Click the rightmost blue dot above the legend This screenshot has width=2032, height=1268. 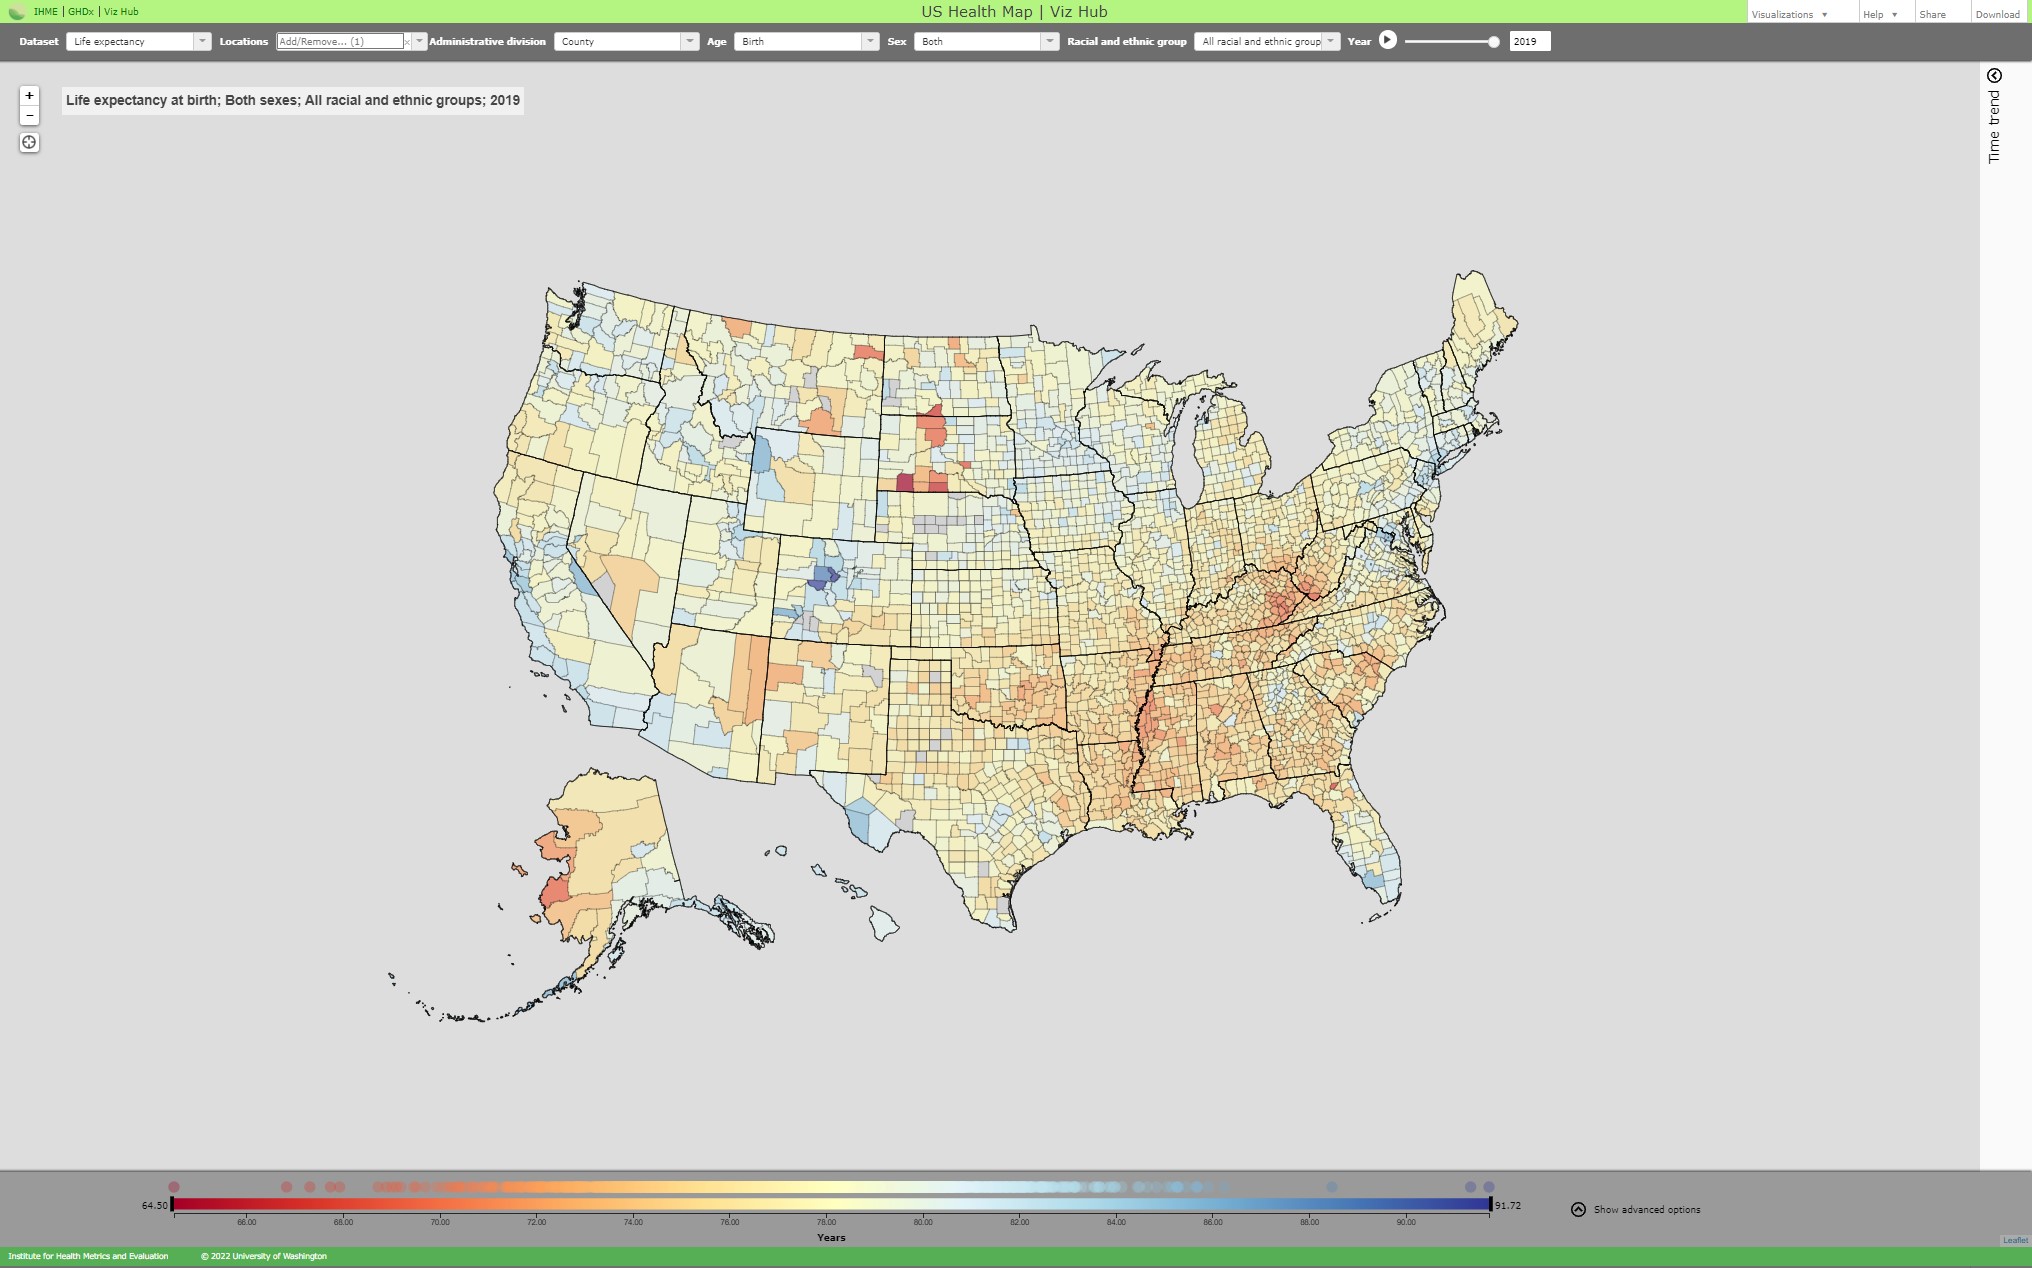tap(1489, 1187)
